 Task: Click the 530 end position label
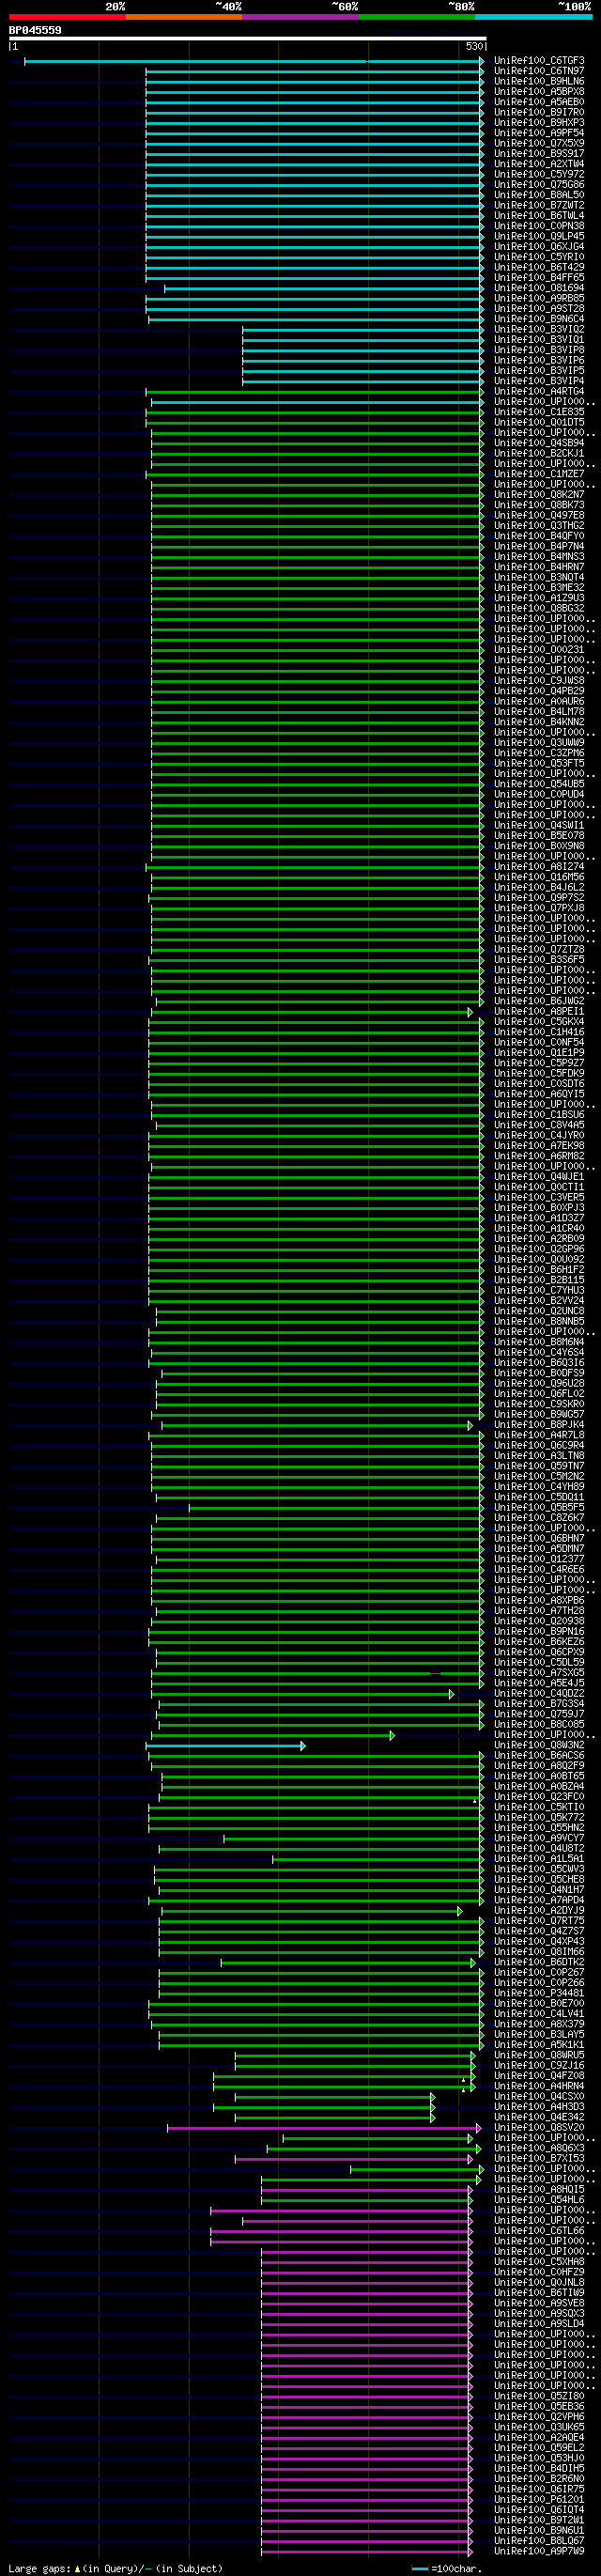coord(475,46)
